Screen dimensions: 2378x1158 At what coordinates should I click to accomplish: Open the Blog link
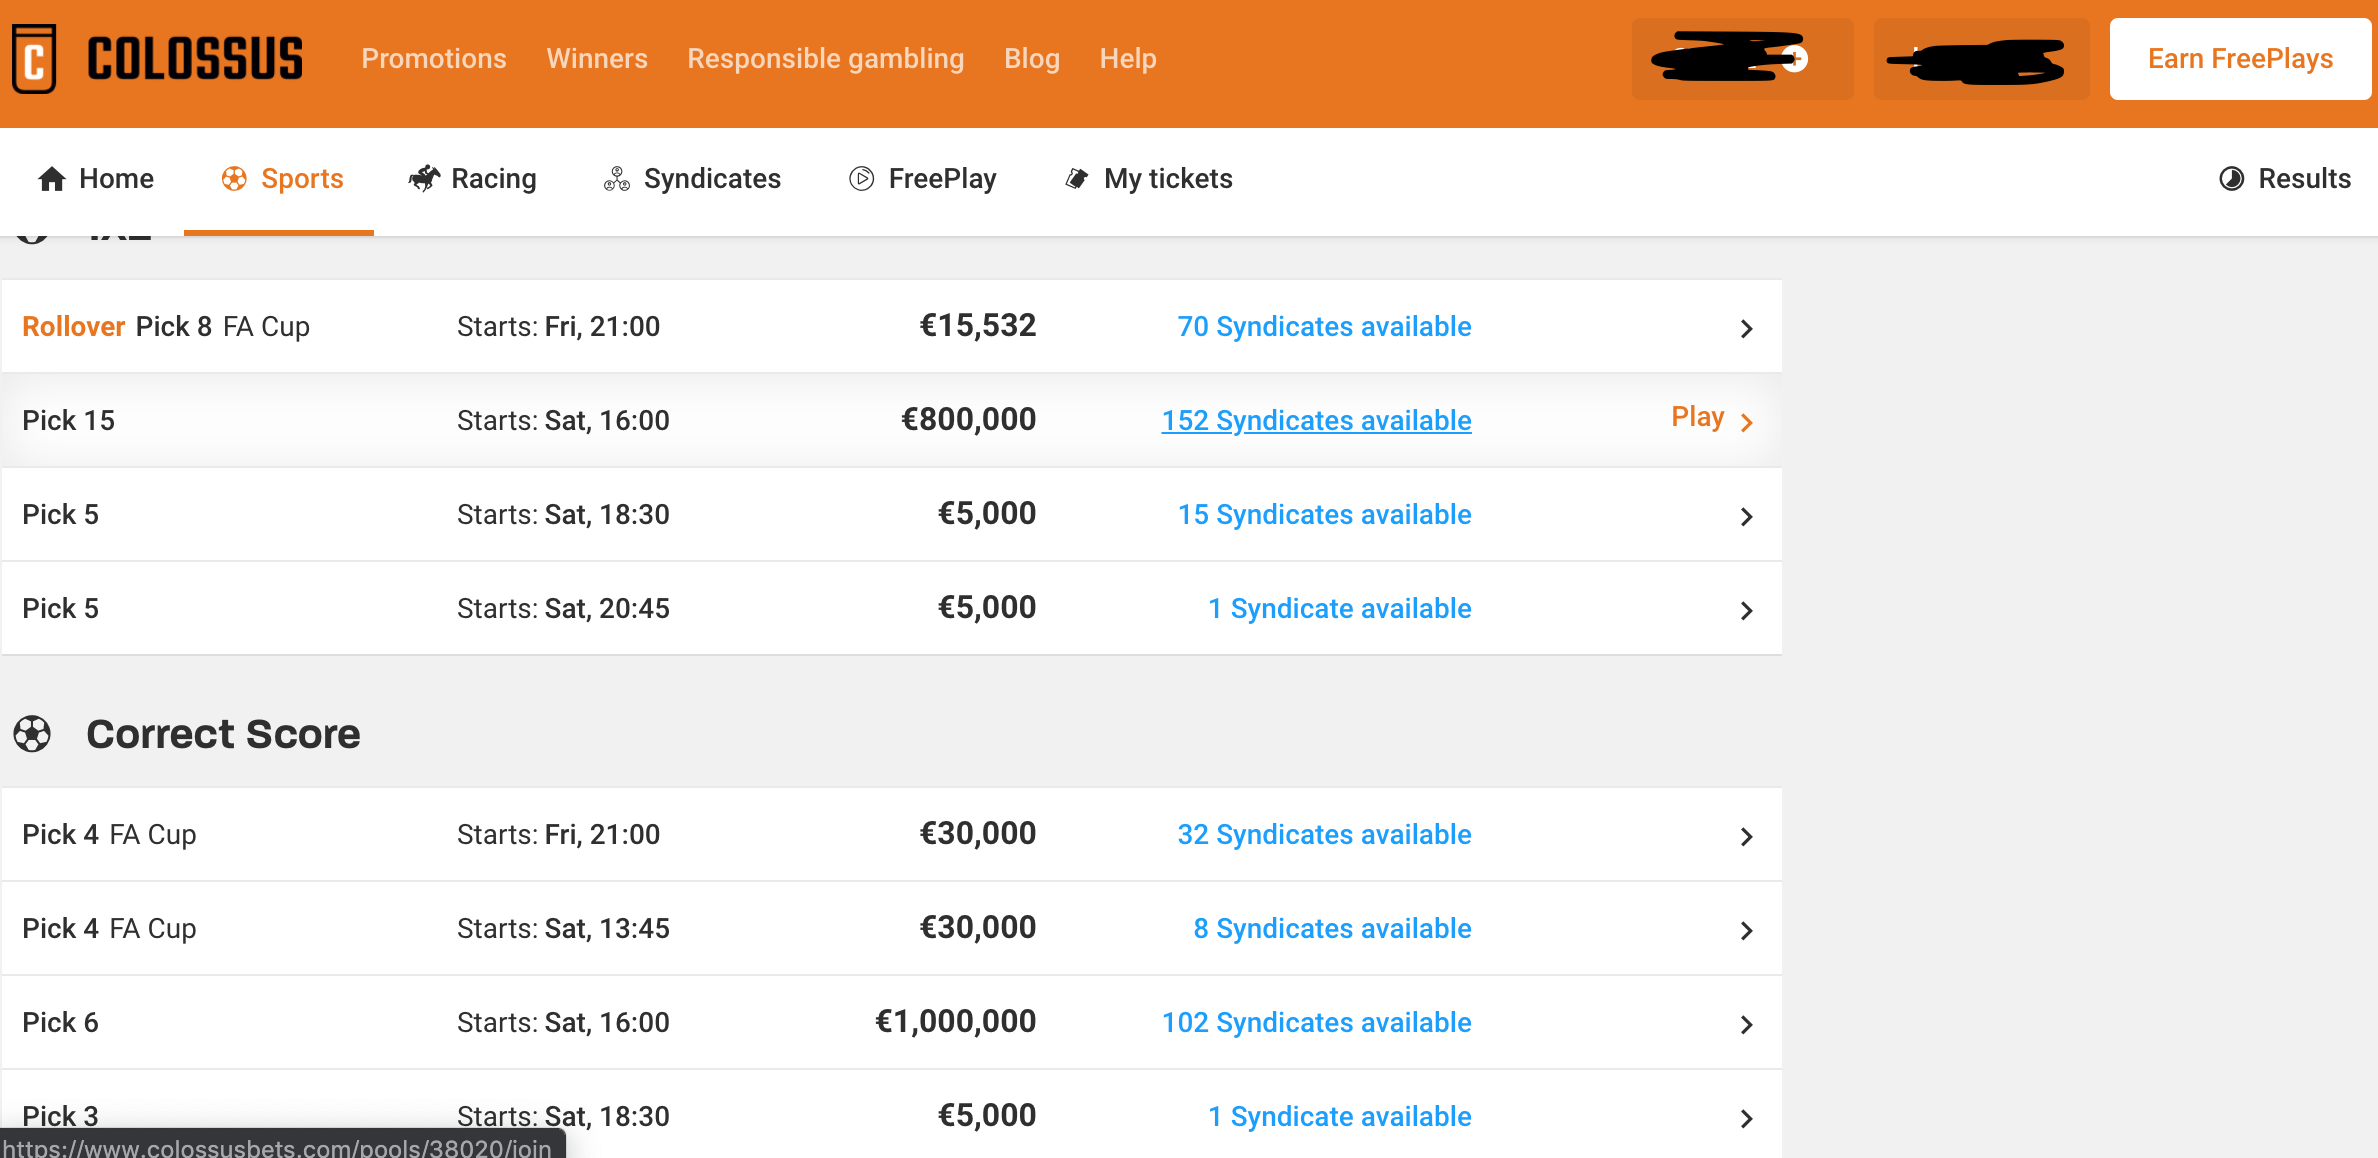tap(1032, 58)
